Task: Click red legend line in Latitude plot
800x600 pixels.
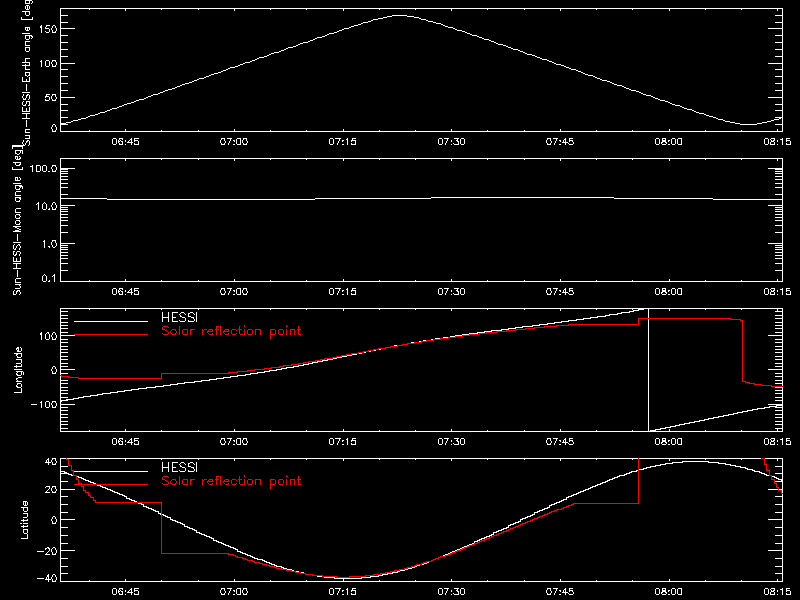Action: coord(111,485)
